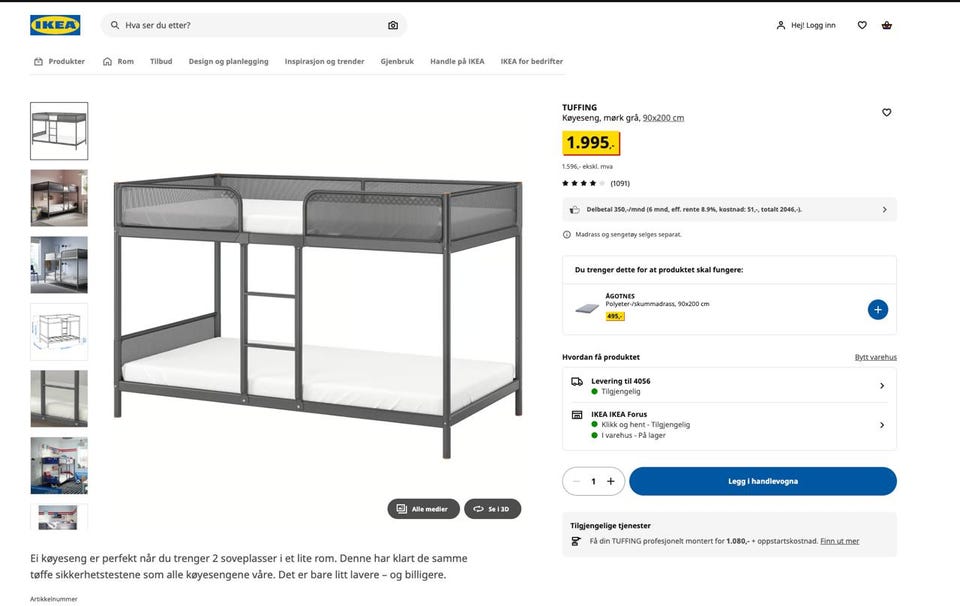This screenshot has height=606, width=960.
Task: Open the Produkter menu
Action: click(x=59, y=61)
